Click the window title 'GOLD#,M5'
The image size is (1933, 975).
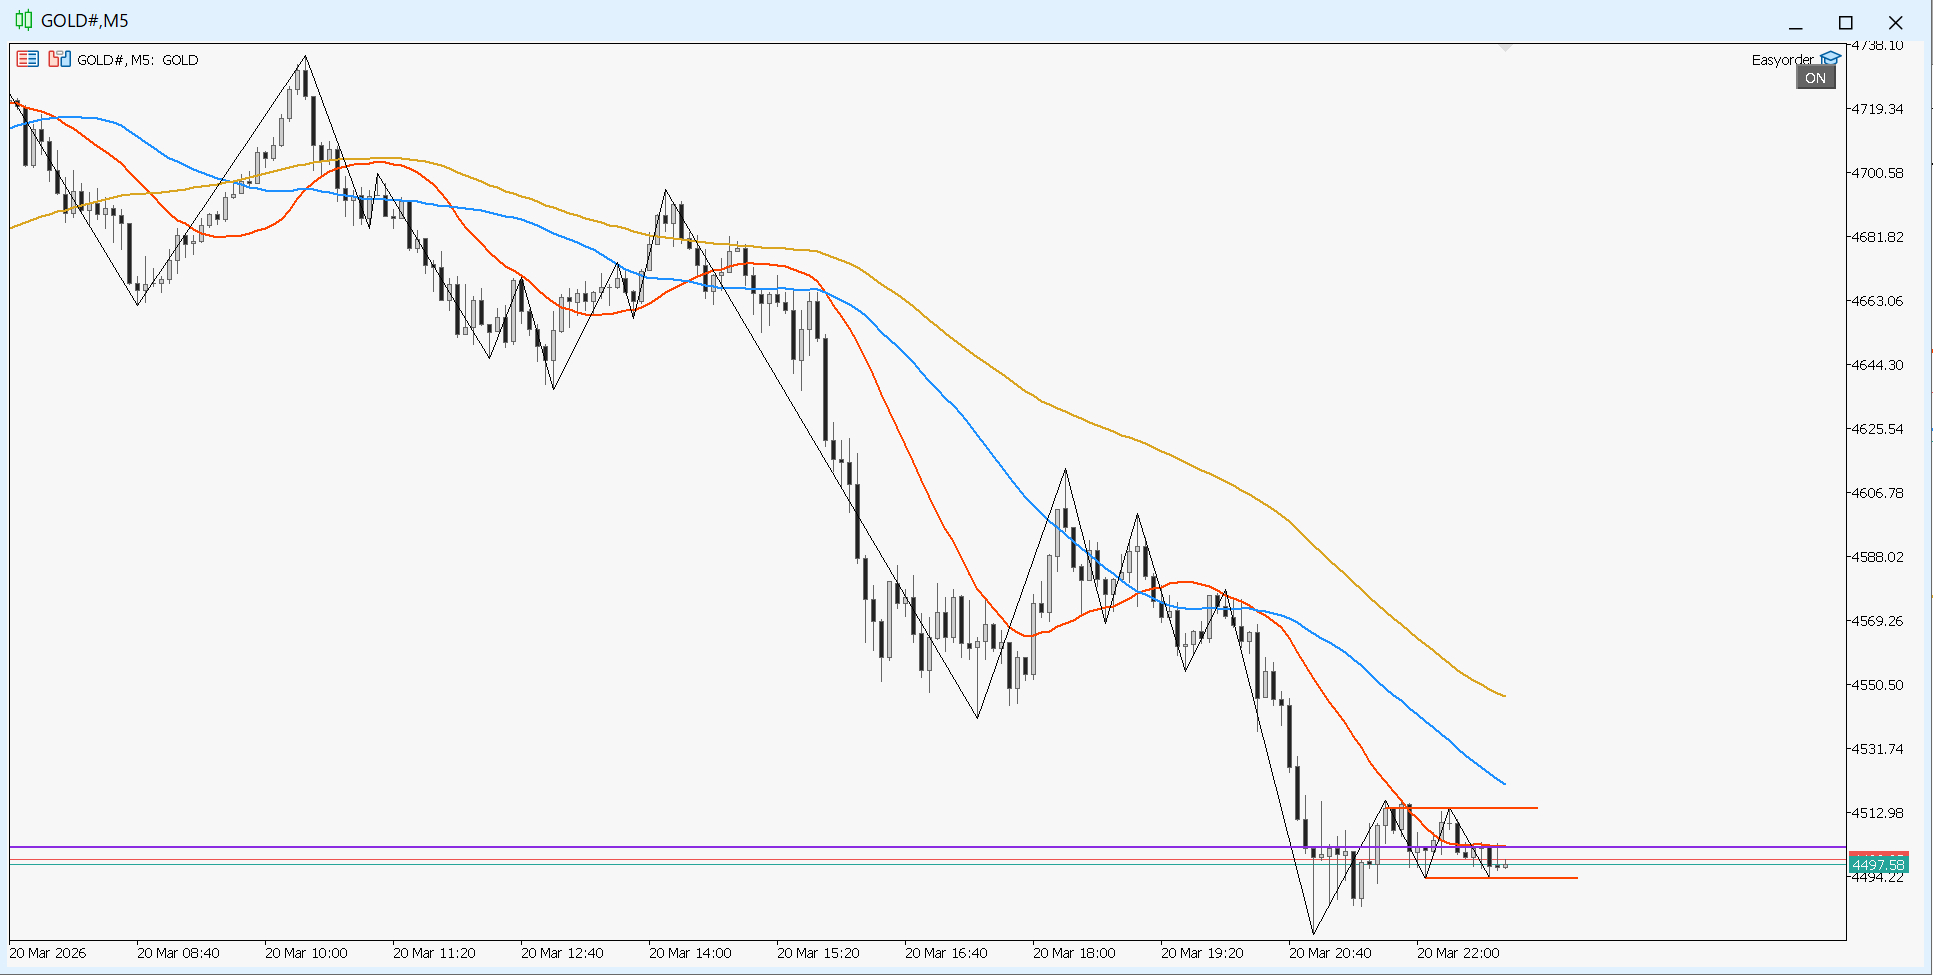[x=85, y=21]
